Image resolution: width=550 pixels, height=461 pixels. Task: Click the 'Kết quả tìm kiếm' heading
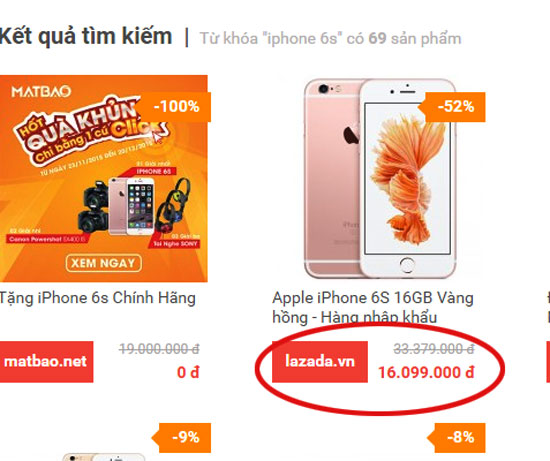(x=86, y=36)
